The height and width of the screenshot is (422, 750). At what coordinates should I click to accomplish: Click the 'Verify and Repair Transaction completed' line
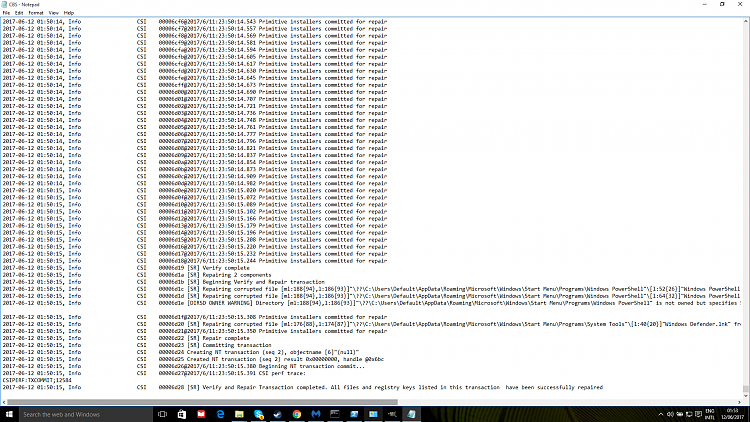tap(303, 388)
